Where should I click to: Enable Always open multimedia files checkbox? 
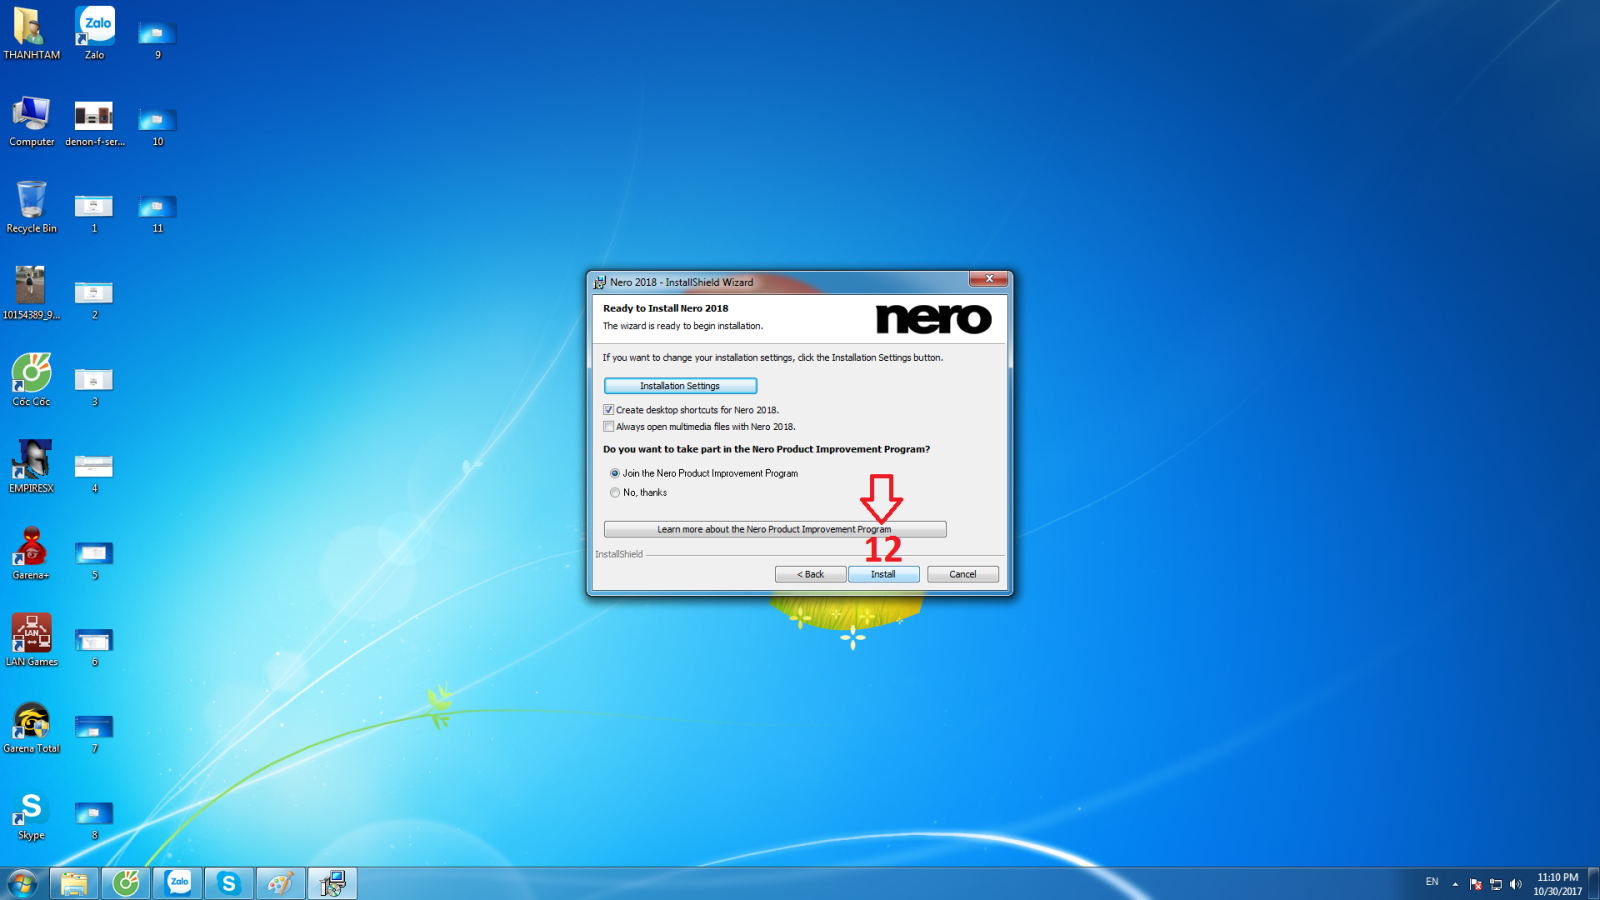609,427
